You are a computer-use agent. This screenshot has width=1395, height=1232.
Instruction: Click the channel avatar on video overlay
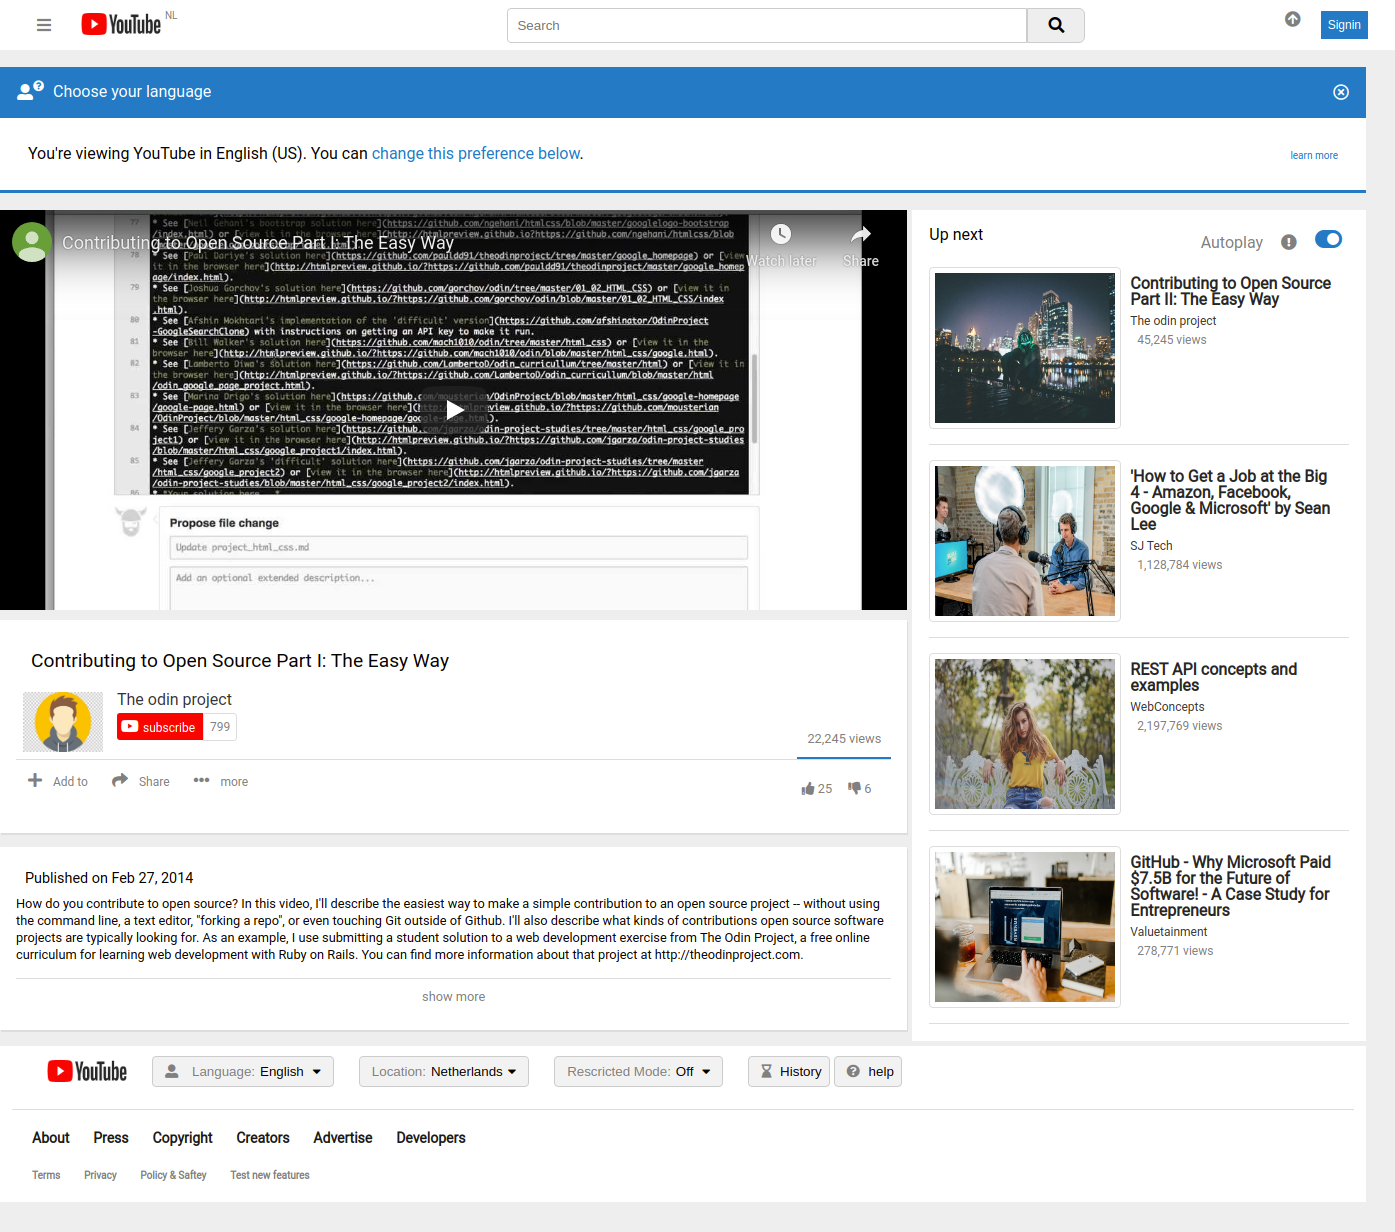tap(32, 242)
